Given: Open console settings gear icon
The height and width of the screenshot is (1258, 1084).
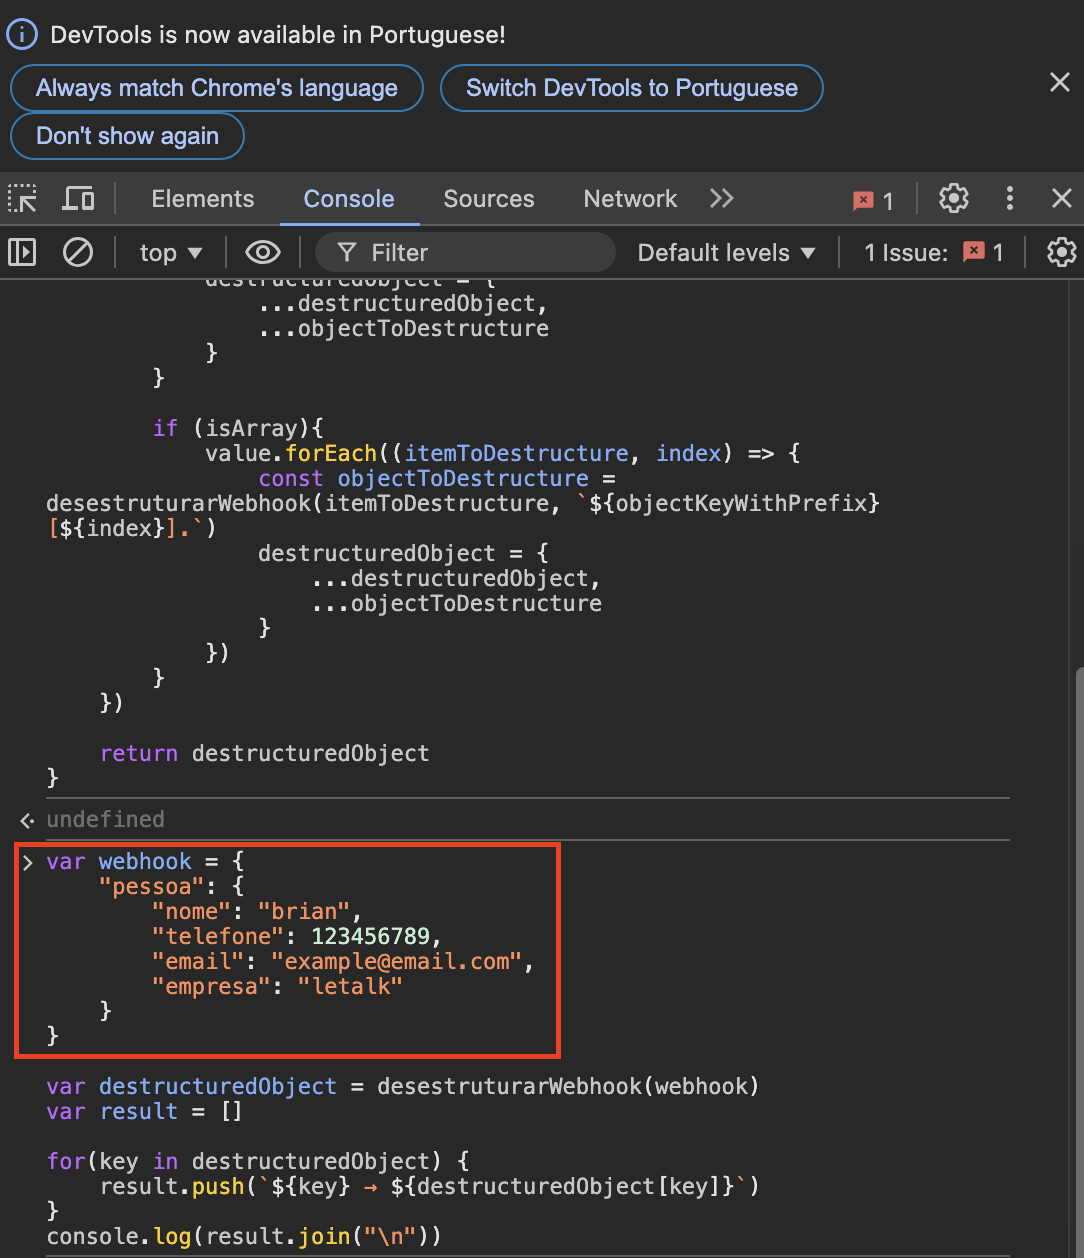Looking at the screenshot, I should (1061, 253).
